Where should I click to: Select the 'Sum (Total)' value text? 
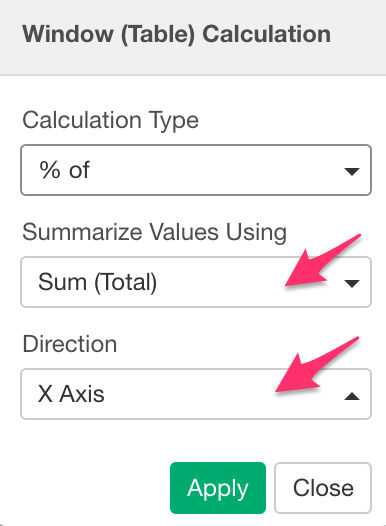click(x=97, y=282)
